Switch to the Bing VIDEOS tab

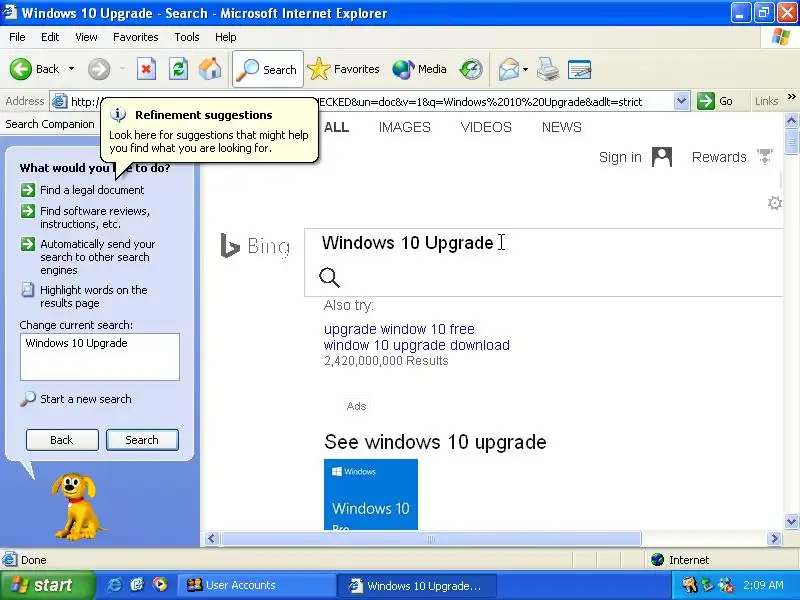(486, 127)
